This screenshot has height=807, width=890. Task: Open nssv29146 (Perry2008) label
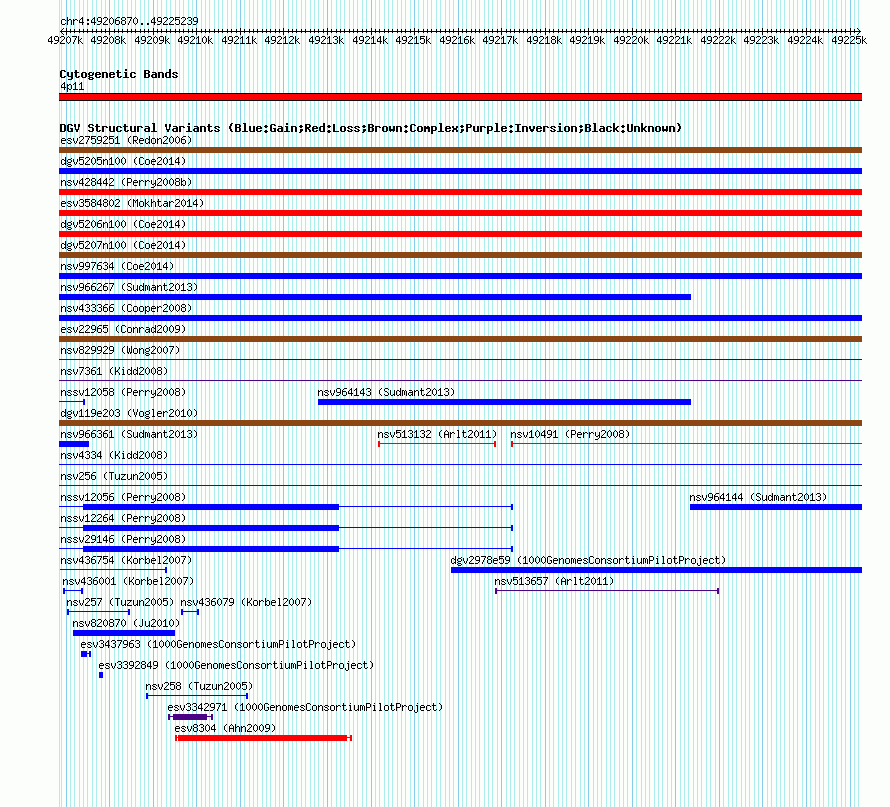coord(123,539)
